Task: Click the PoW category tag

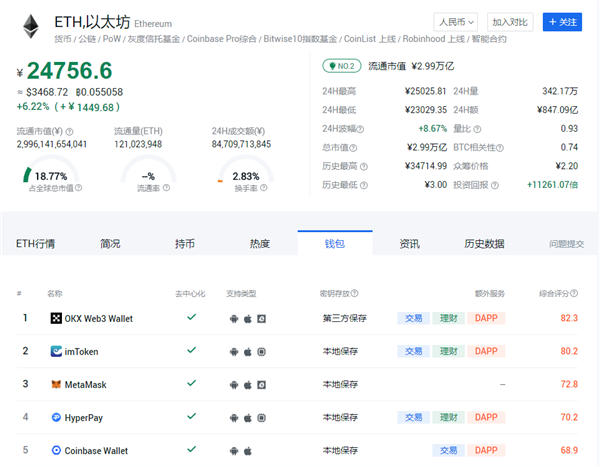Action: 111,39
